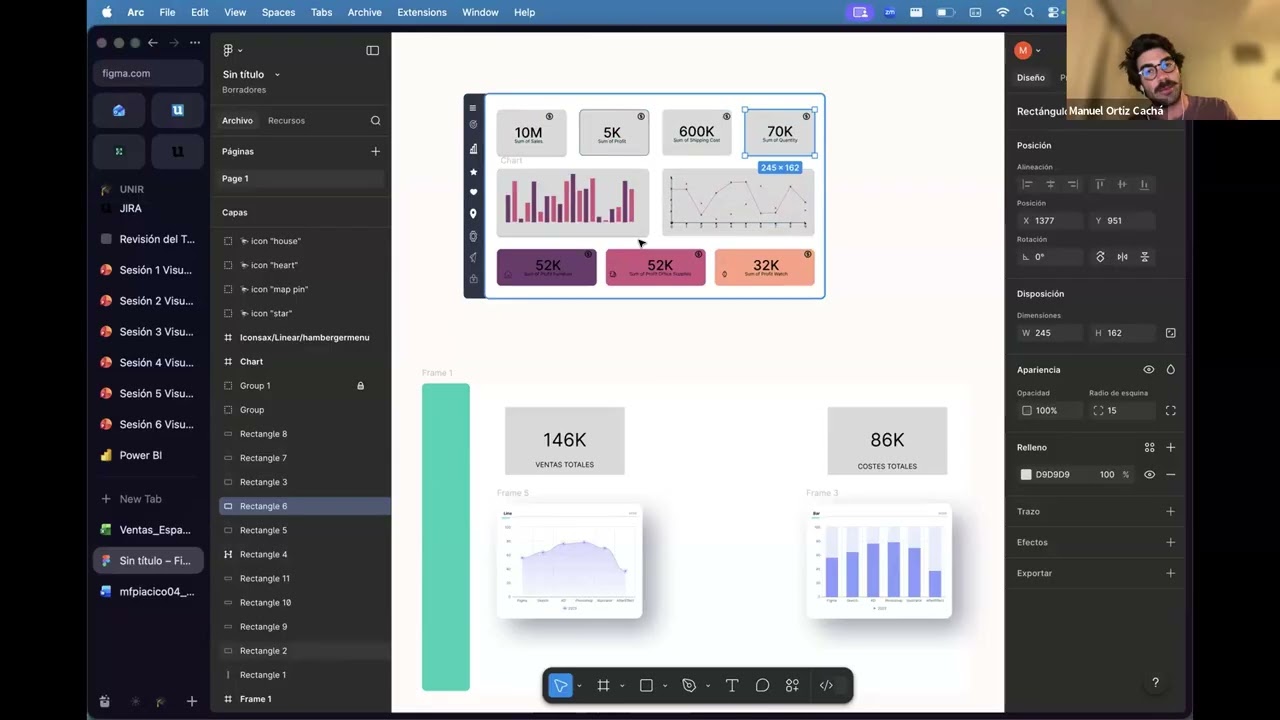Select the Rectangle 6 layer
This screenshot has height=720, width=1280.
click(304, 506)
